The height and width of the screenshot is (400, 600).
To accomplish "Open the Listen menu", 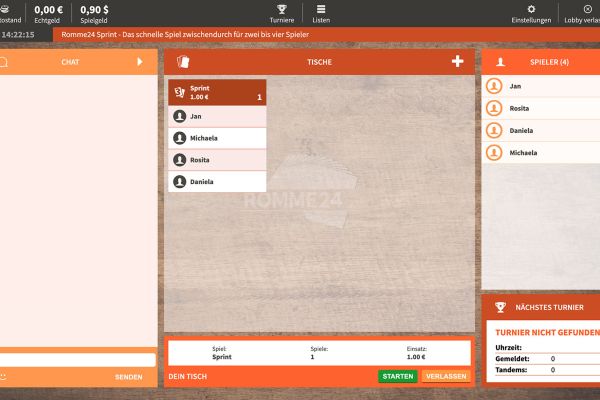I will [321, 9].
